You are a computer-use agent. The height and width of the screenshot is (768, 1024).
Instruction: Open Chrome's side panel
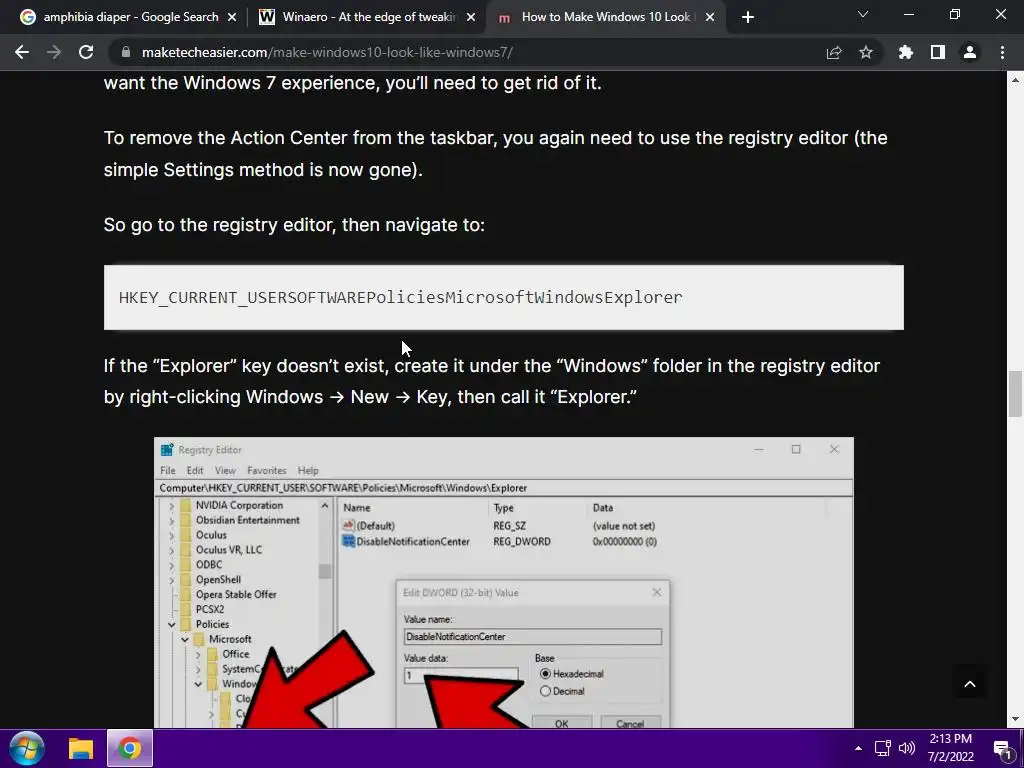tap(938, 52)
